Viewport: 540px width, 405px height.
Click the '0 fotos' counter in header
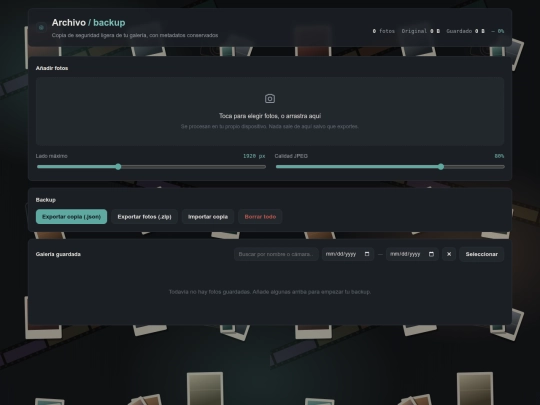[384, 31]
